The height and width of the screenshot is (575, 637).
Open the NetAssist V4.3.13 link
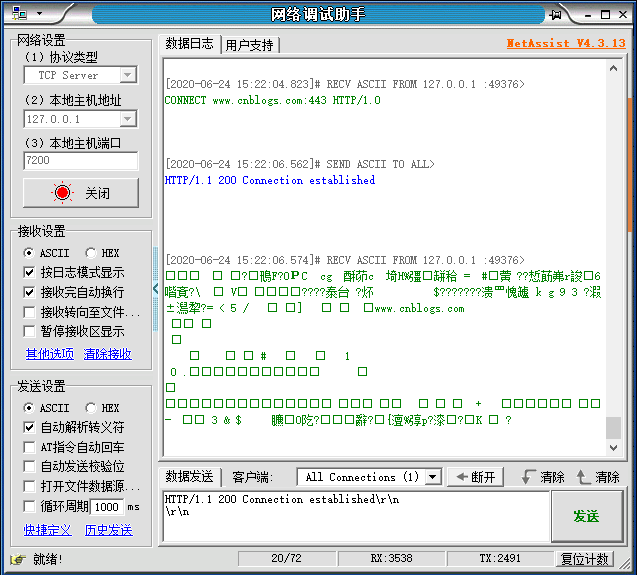[x=566, y=43]
